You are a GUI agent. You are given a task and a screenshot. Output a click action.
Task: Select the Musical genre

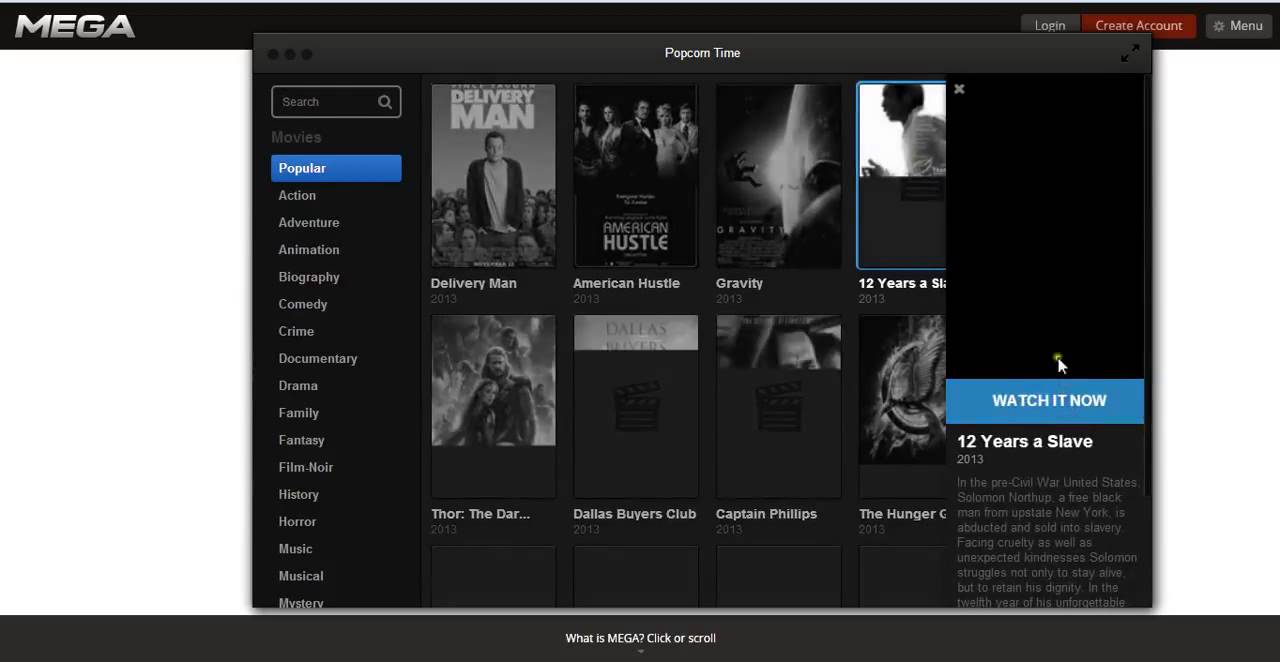pos(301,576)
